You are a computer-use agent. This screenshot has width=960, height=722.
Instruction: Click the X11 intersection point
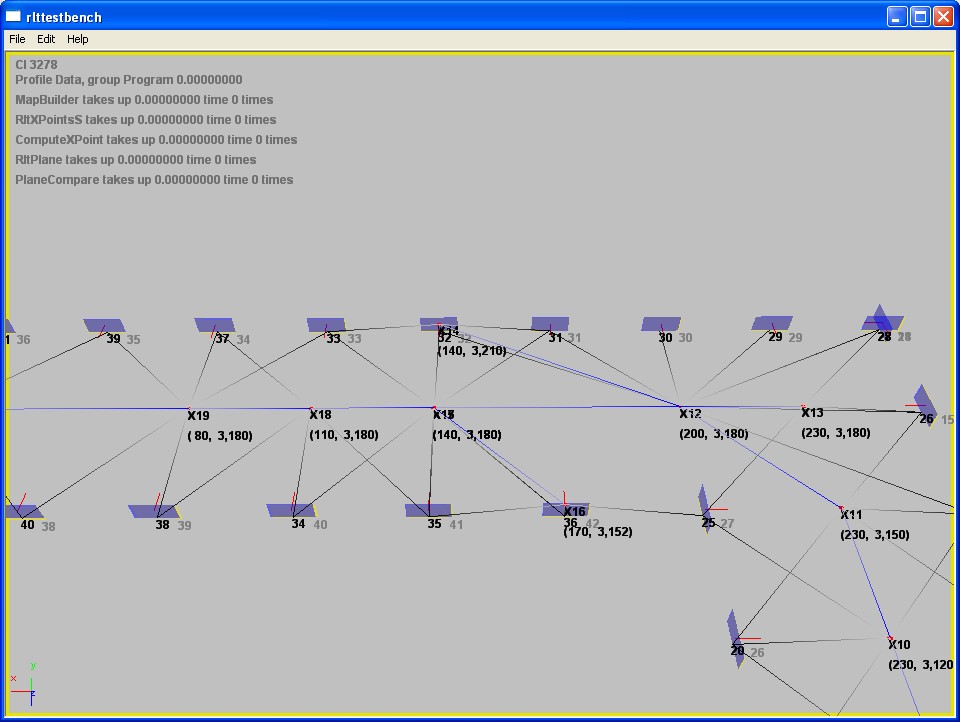click(x=841, y=508)
